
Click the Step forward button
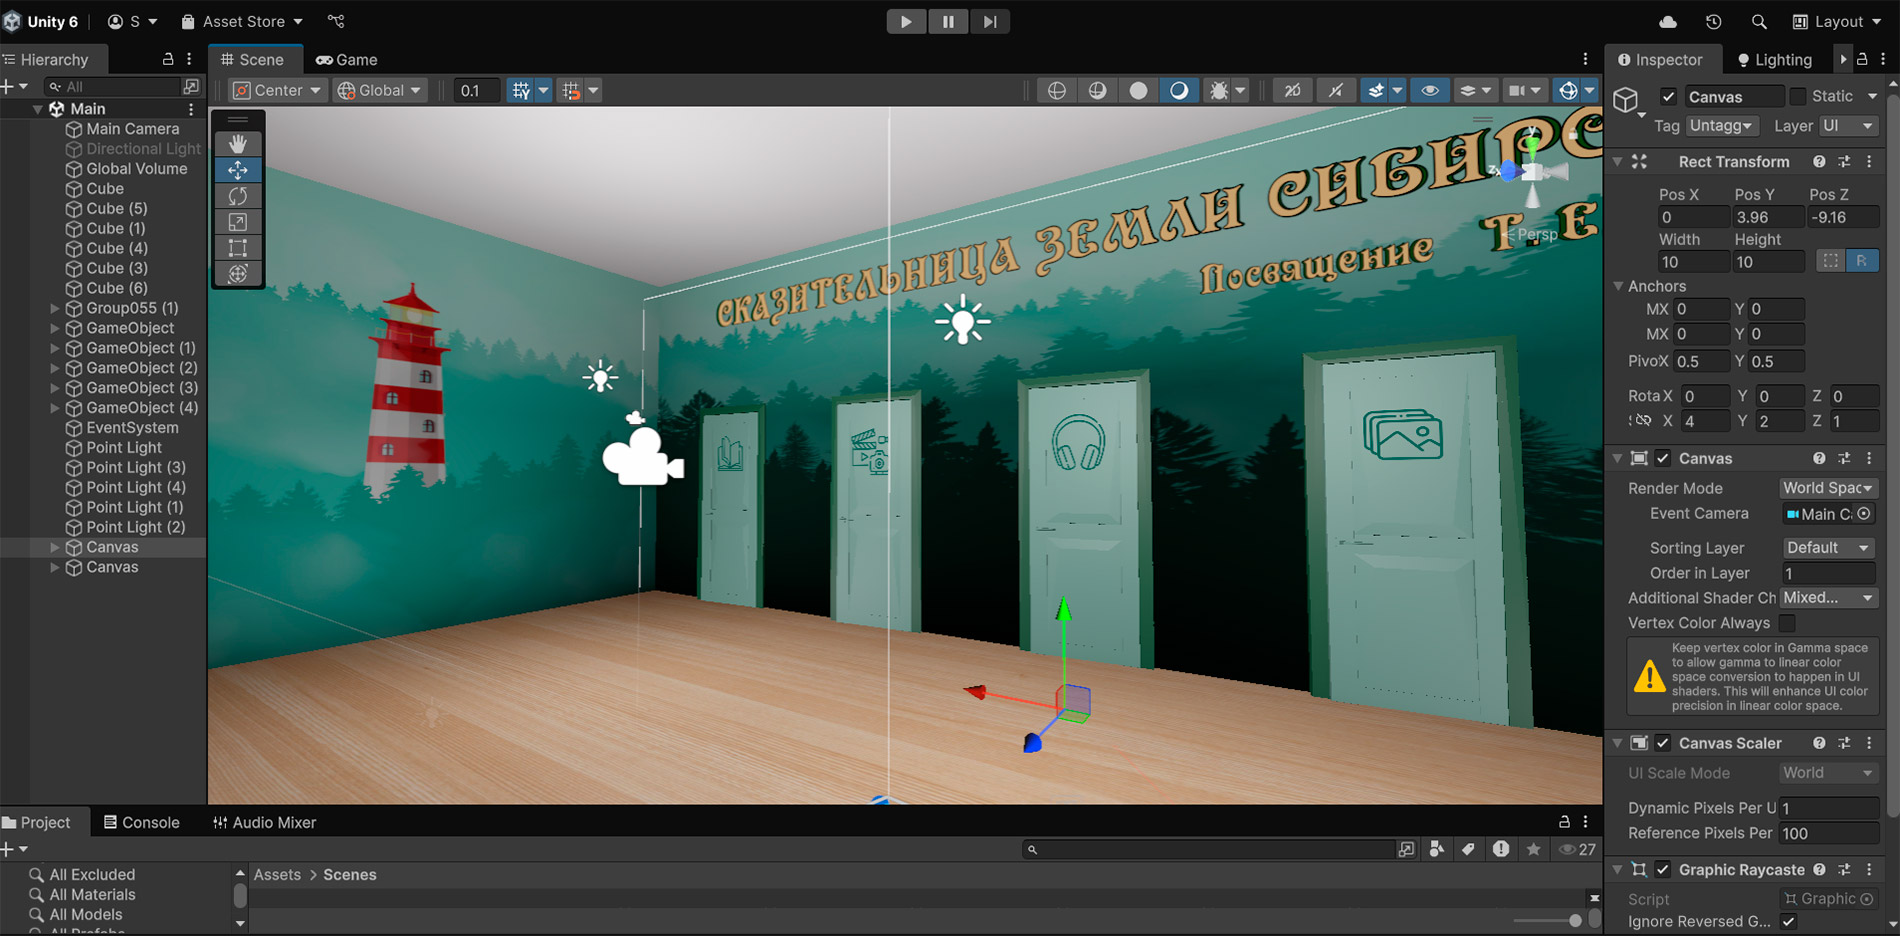[x=989, y=21]
